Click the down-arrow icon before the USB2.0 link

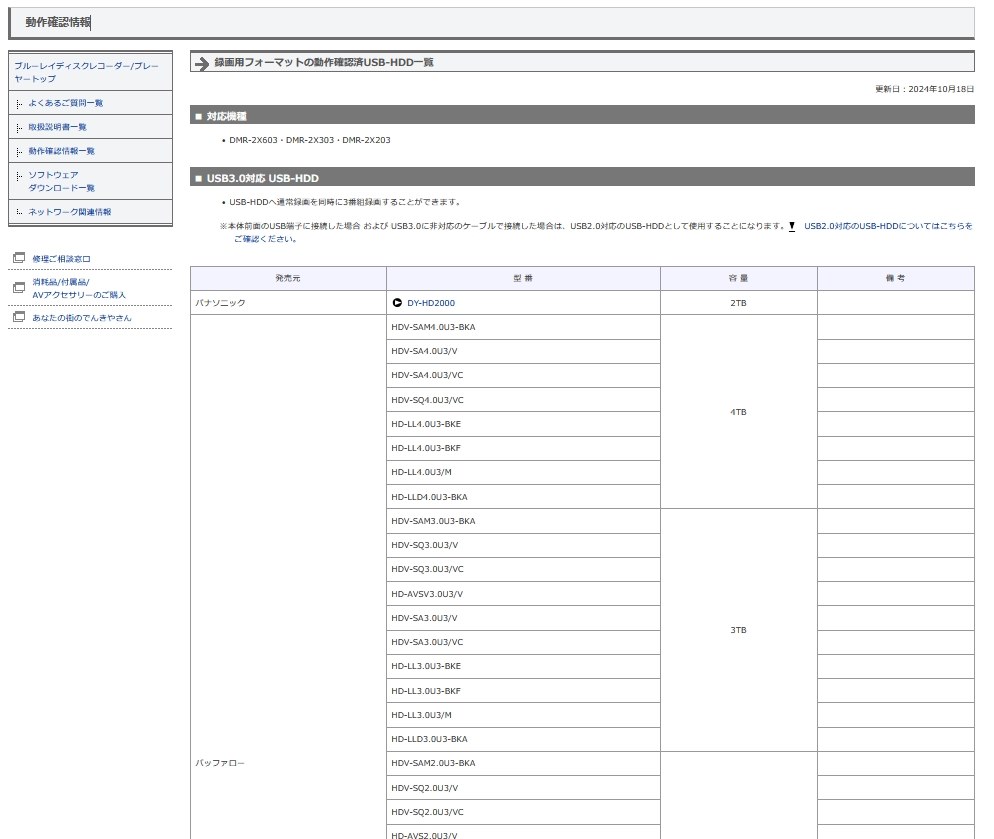(792, 227)
